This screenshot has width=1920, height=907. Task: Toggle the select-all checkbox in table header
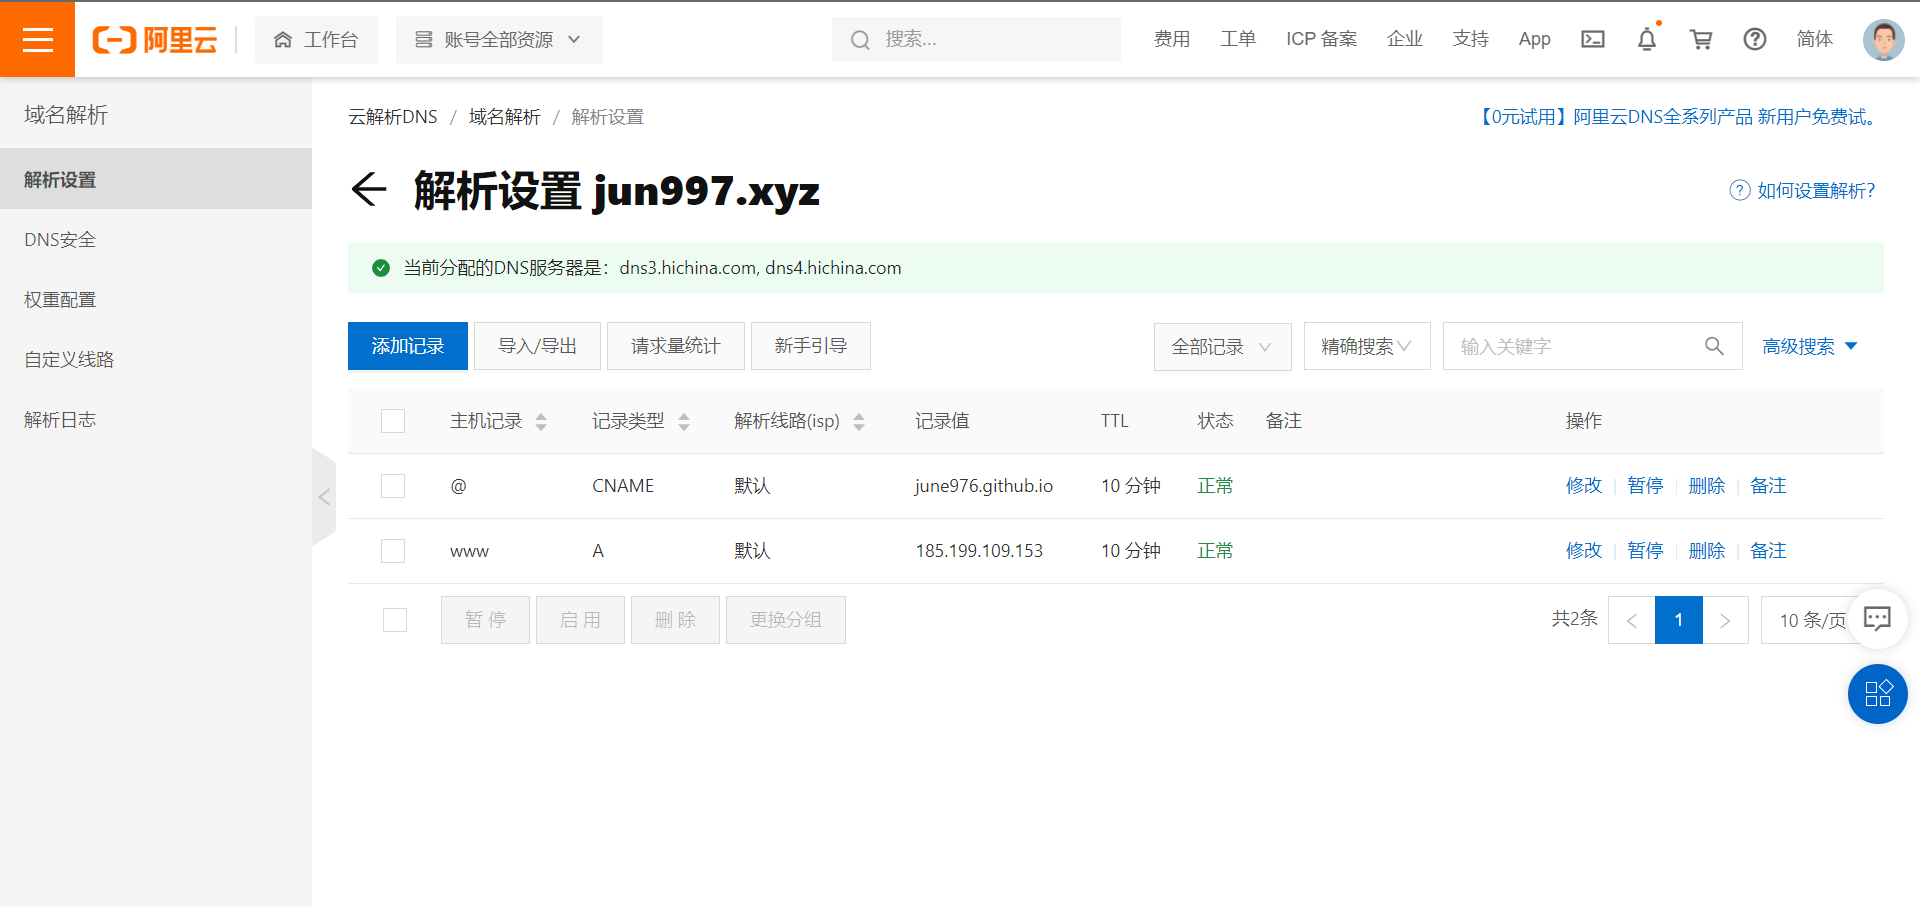pos(393,421)
